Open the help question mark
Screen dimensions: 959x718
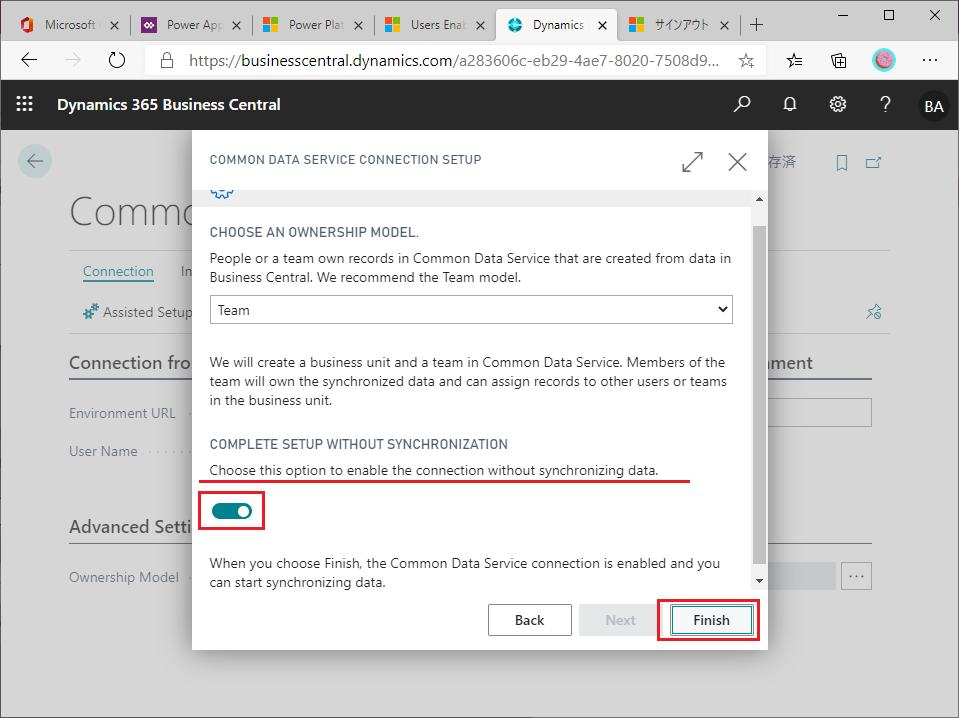pos(885,105)
